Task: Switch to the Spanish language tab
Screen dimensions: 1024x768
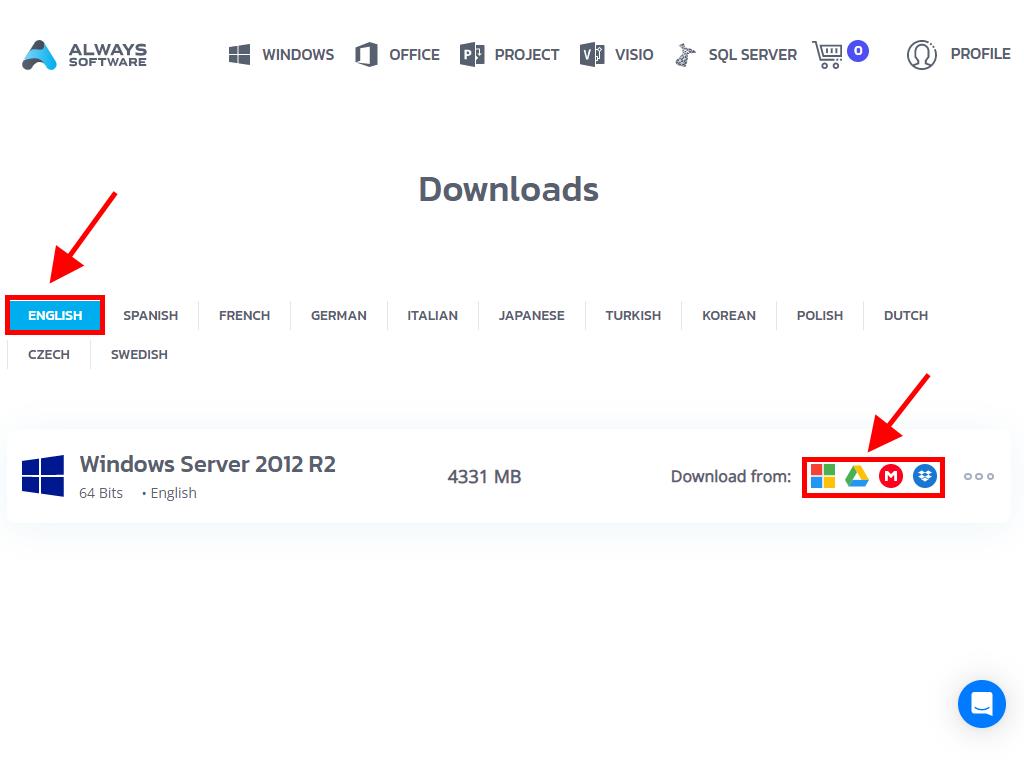Action: [x=150, y=315]
